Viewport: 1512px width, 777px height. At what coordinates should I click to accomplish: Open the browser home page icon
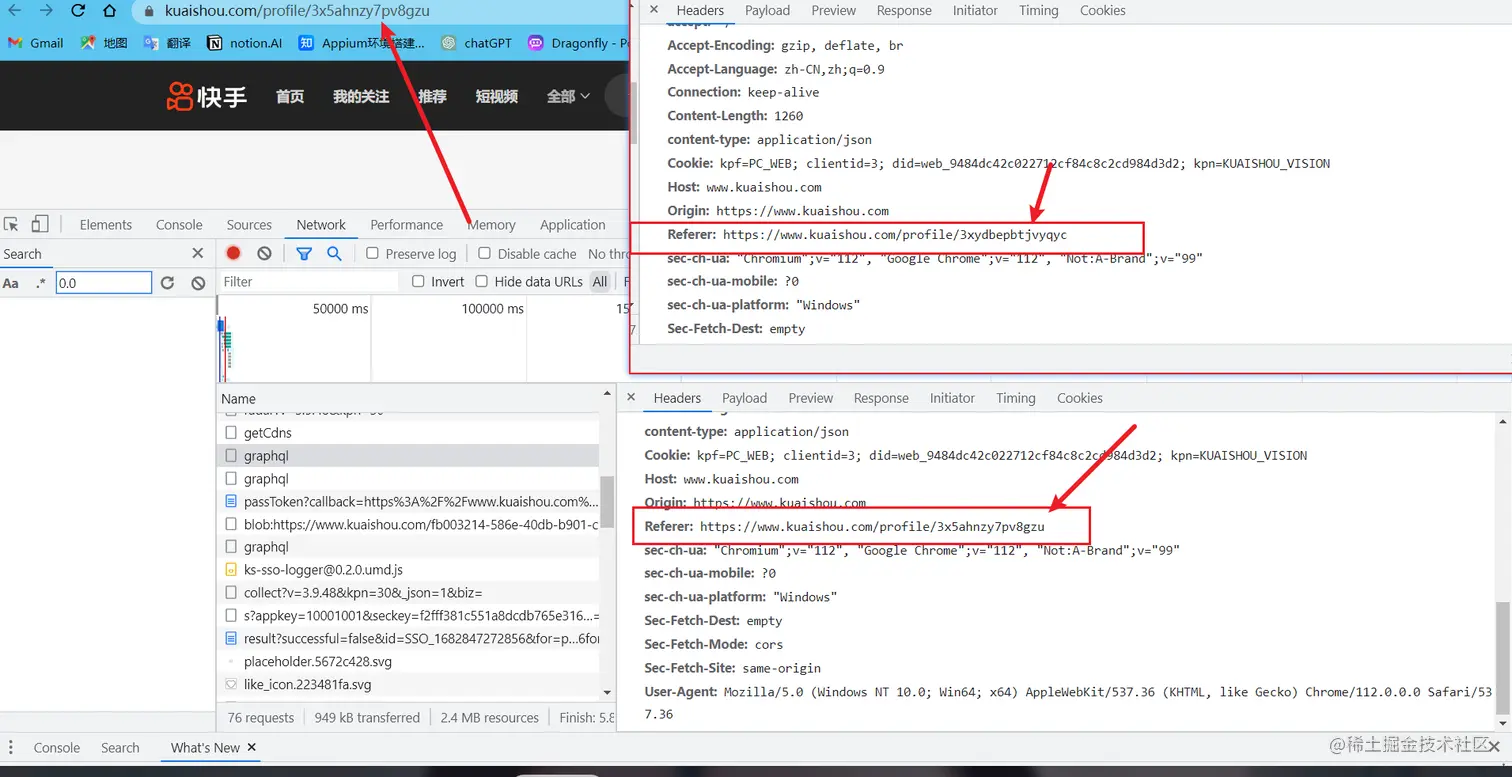pyautogui.click(x=110, y=11)
